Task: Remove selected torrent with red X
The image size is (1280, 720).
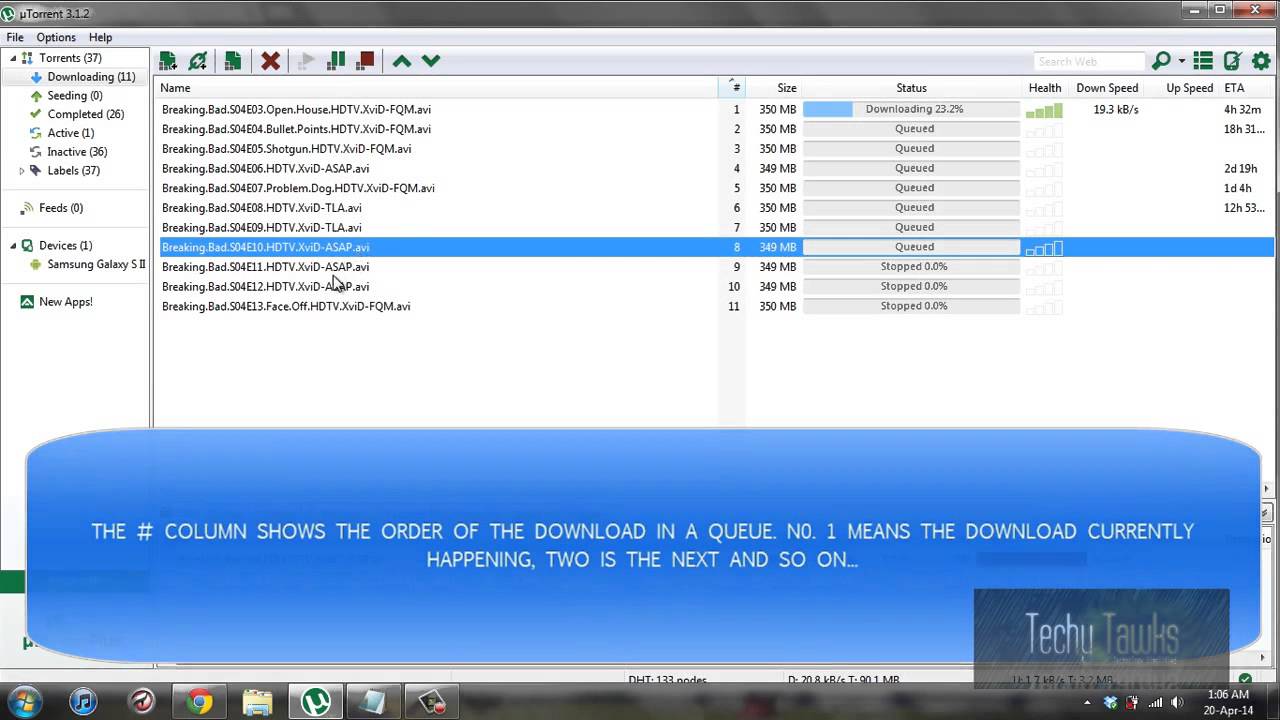Action: (x=270, y=61)
